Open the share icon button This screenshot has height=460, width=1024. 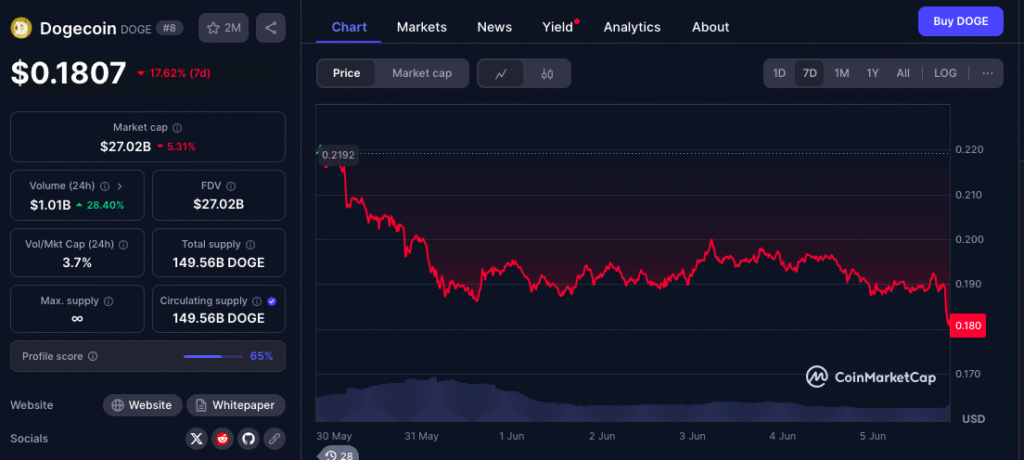(271, 28)
